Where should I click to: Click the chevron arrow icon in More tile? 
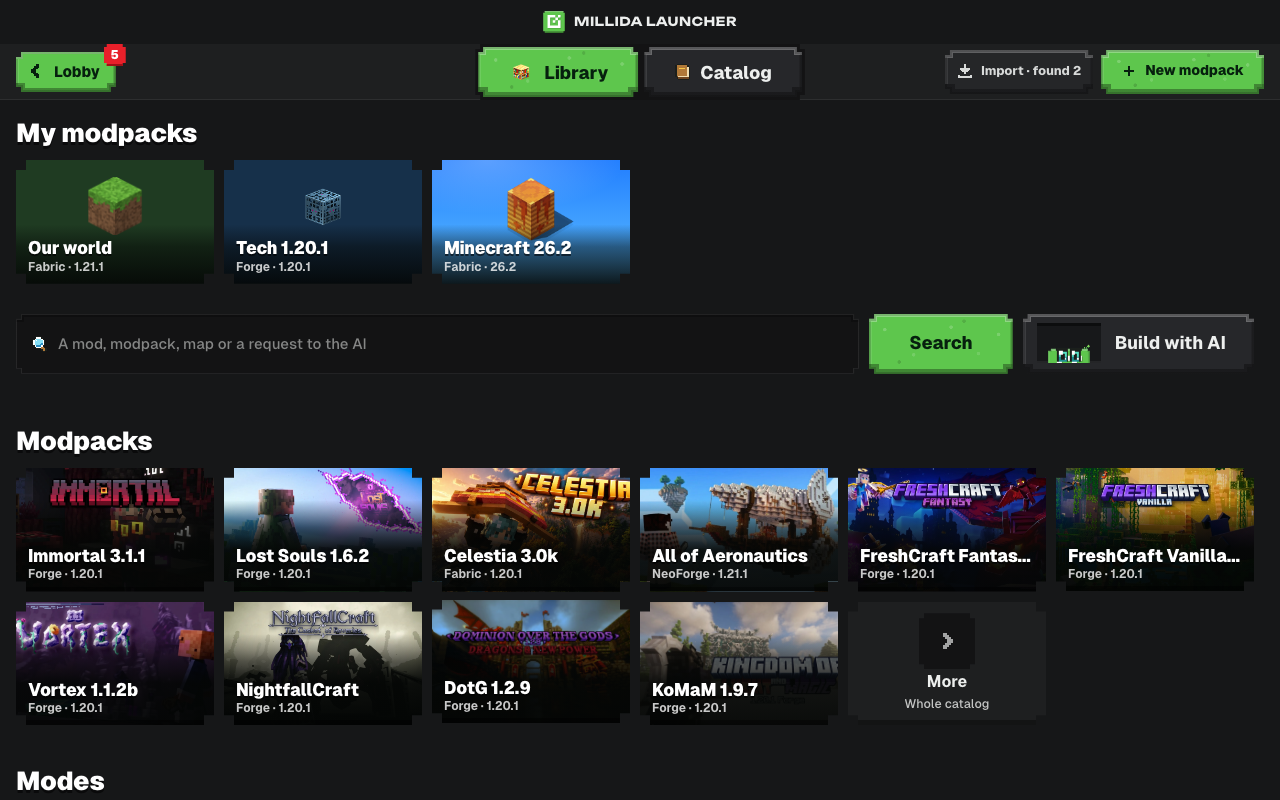tap(947, 640)
